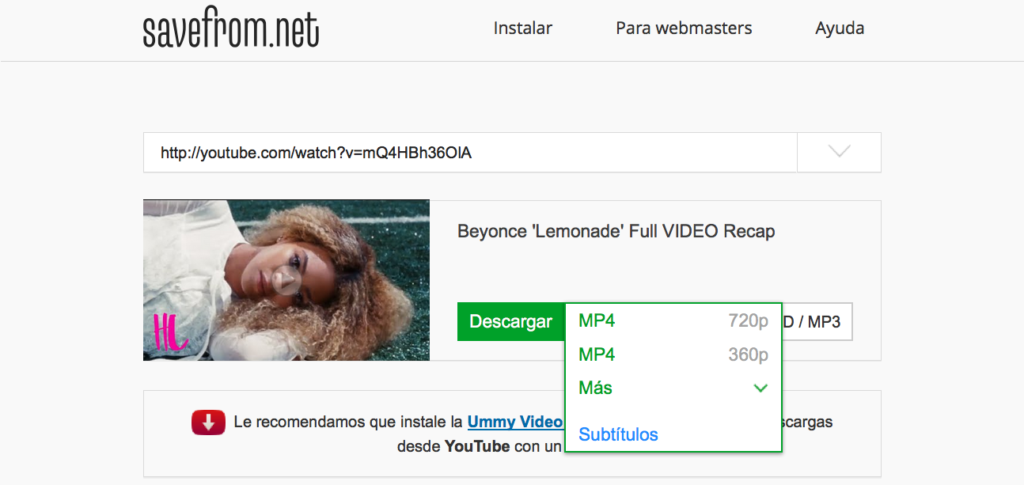Image resolution: width=1024 pixels, height=485 pixels.
Task: Select MP4 720p download option
Action: [673, 321]
